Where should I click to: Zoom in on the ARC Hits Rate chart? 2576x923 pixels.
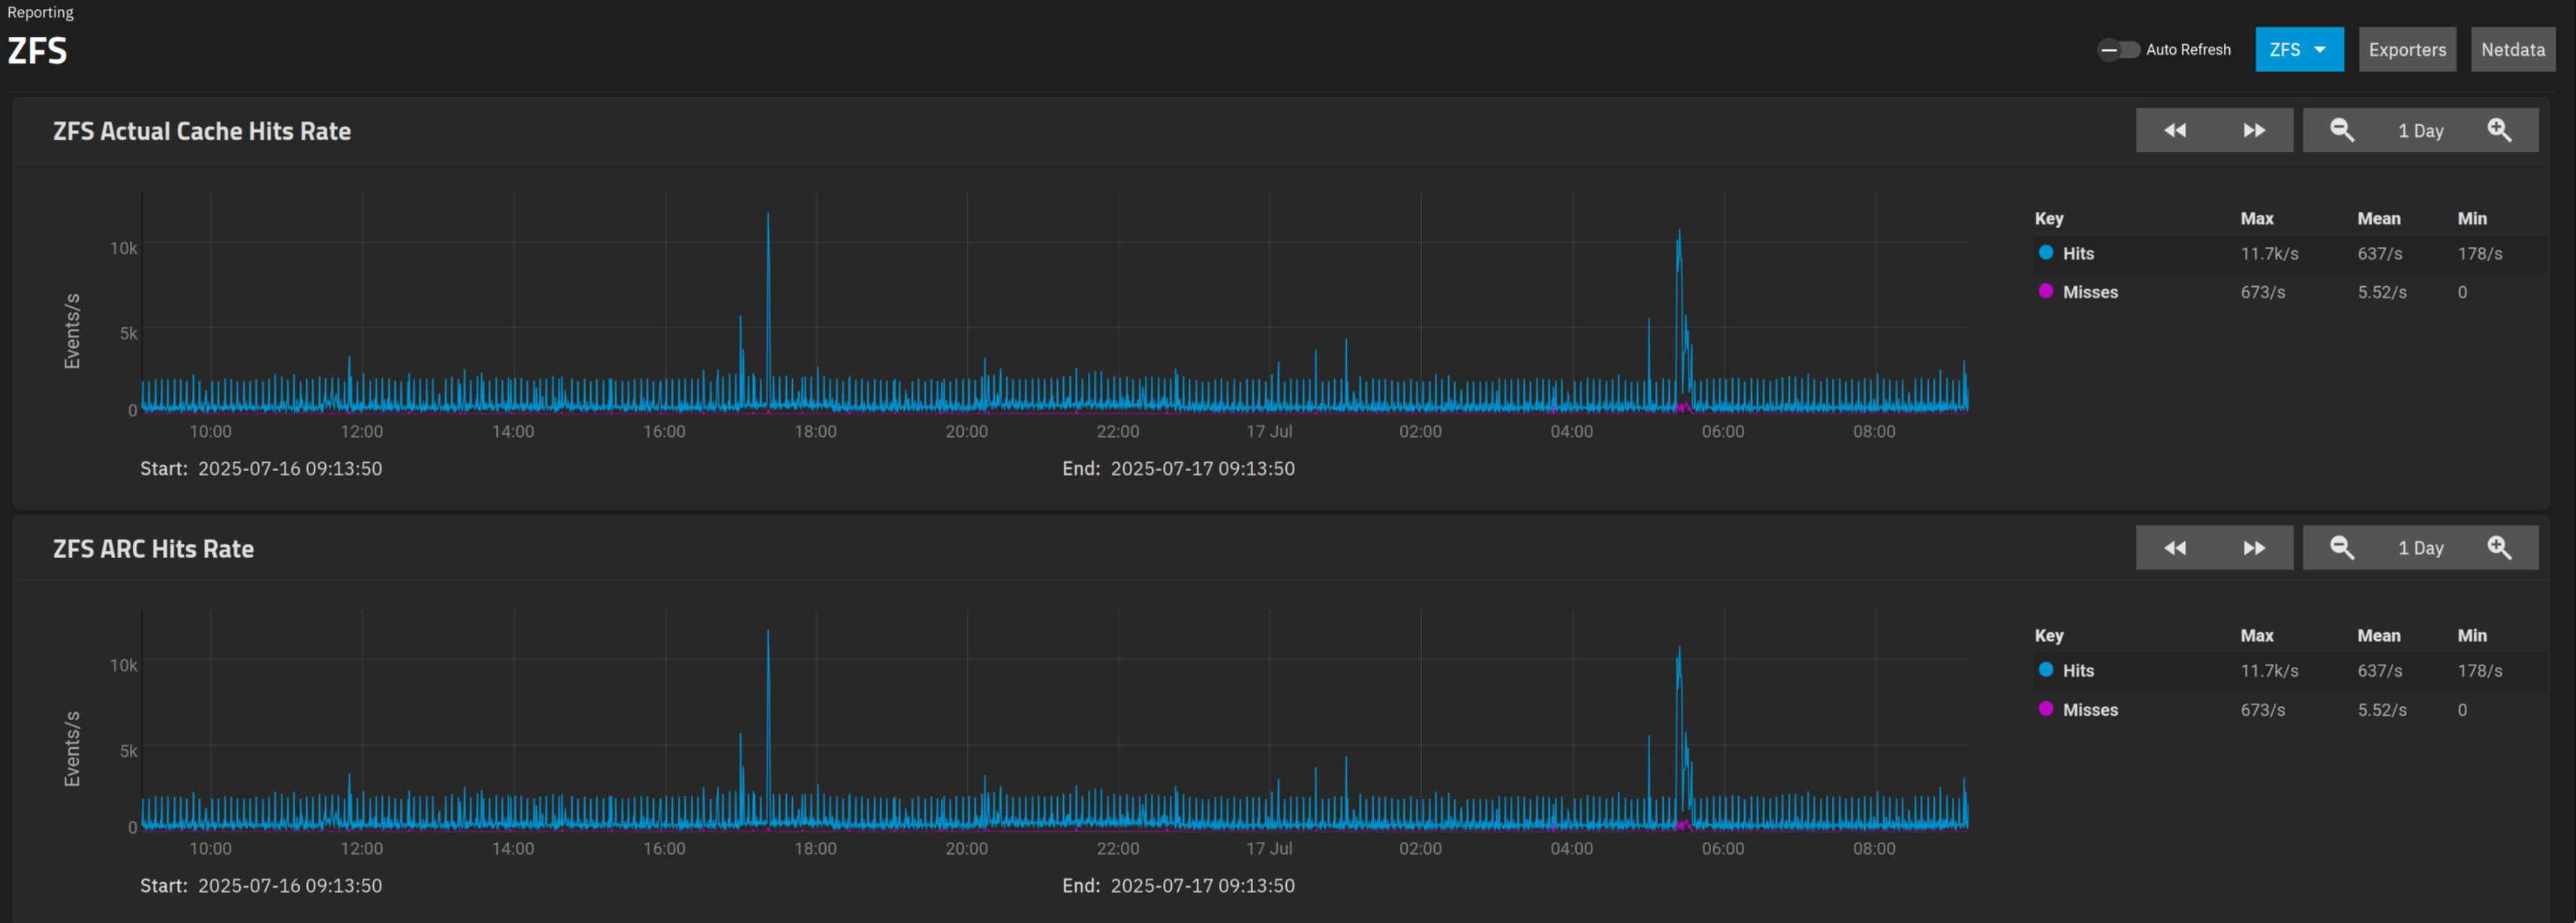click(2498, 548)
